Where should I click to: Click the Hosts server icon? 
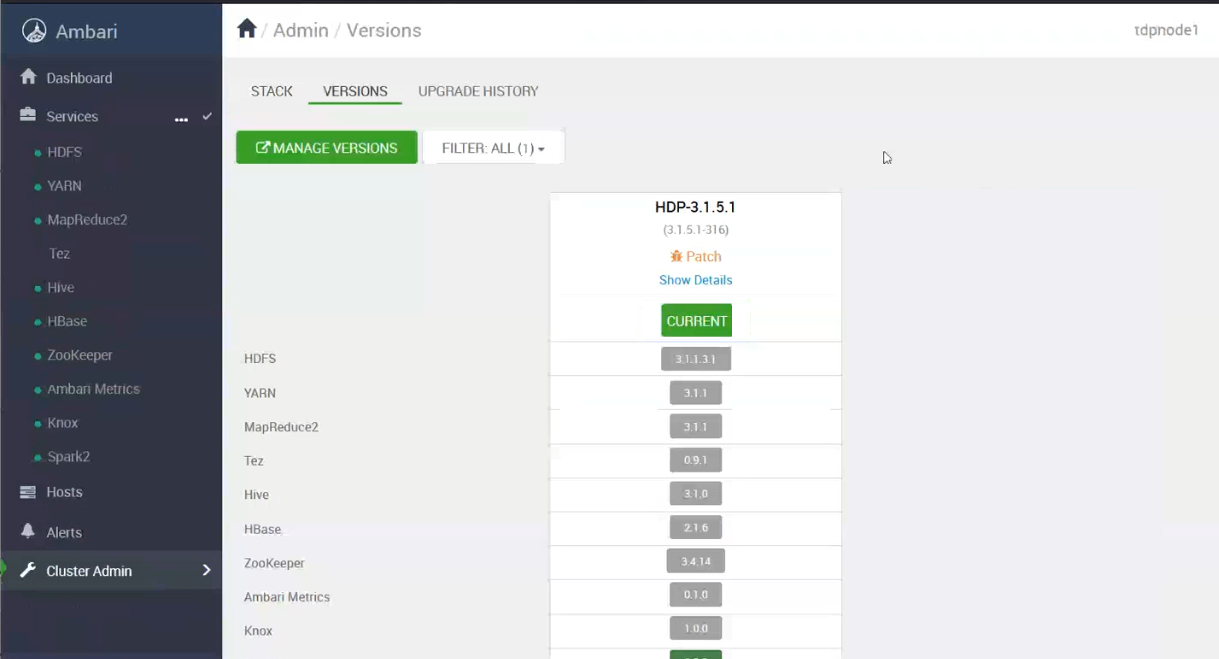(x=28, y=492)
